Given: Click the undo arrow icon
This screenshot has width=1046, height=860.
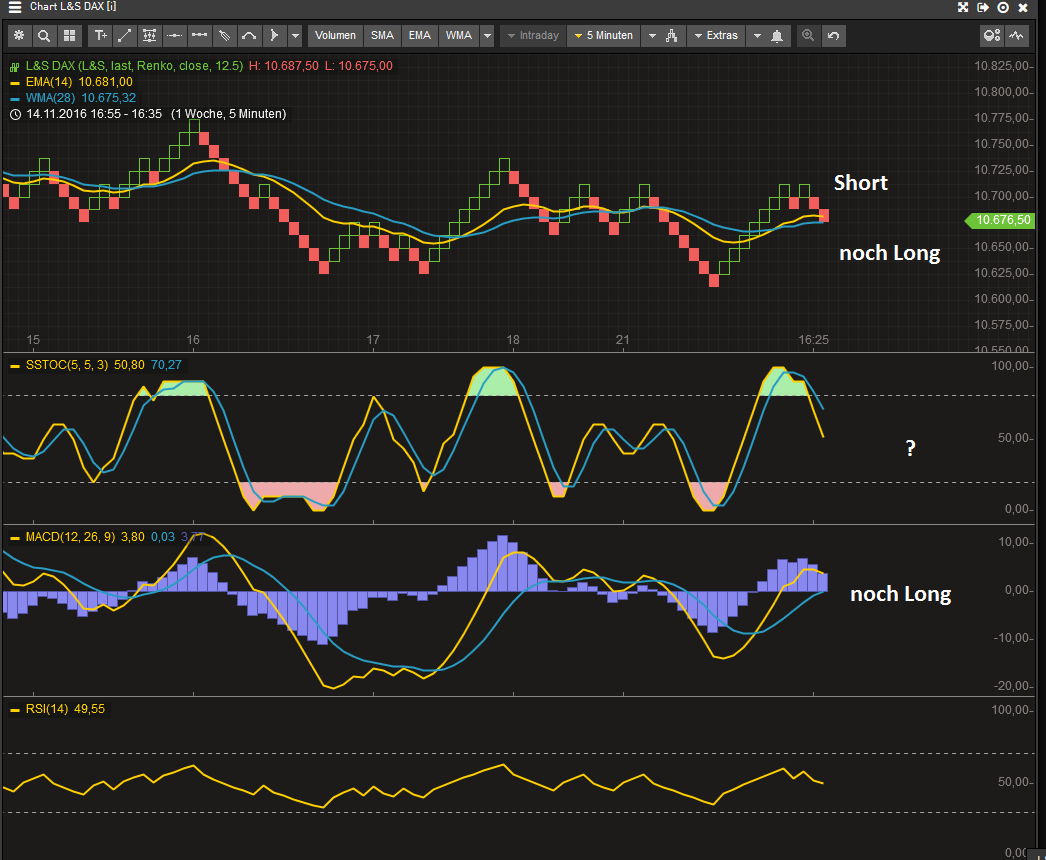Looking at the screenshot, I should [x=833, y=36].
